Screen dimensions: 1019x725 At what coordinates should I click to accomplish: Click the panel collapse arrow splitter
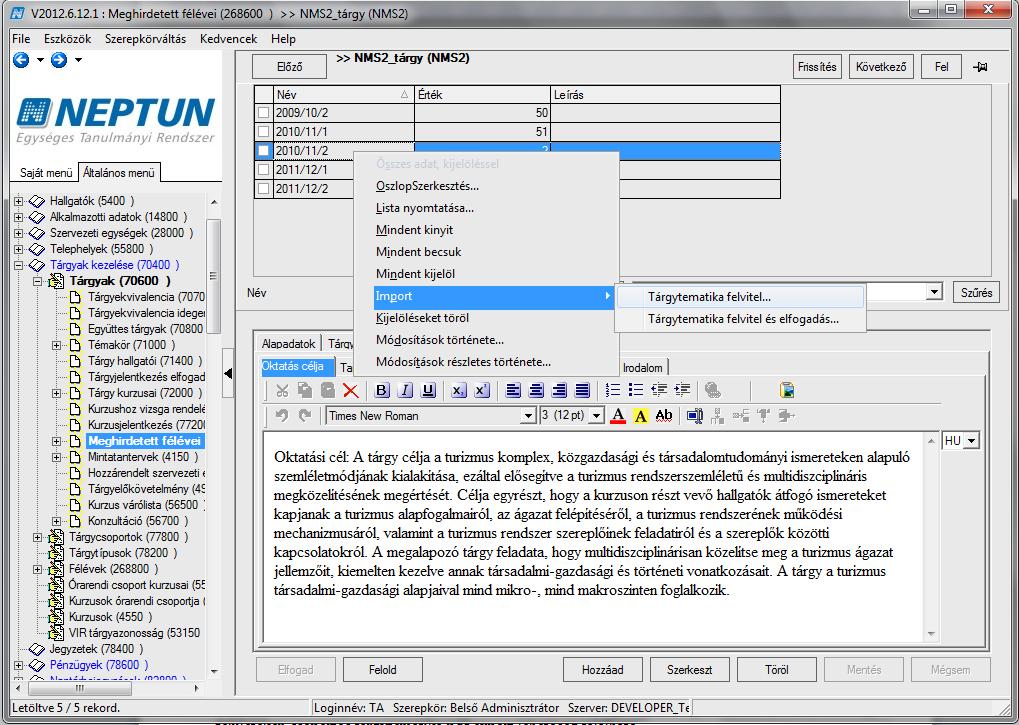[x=228, y=374]
